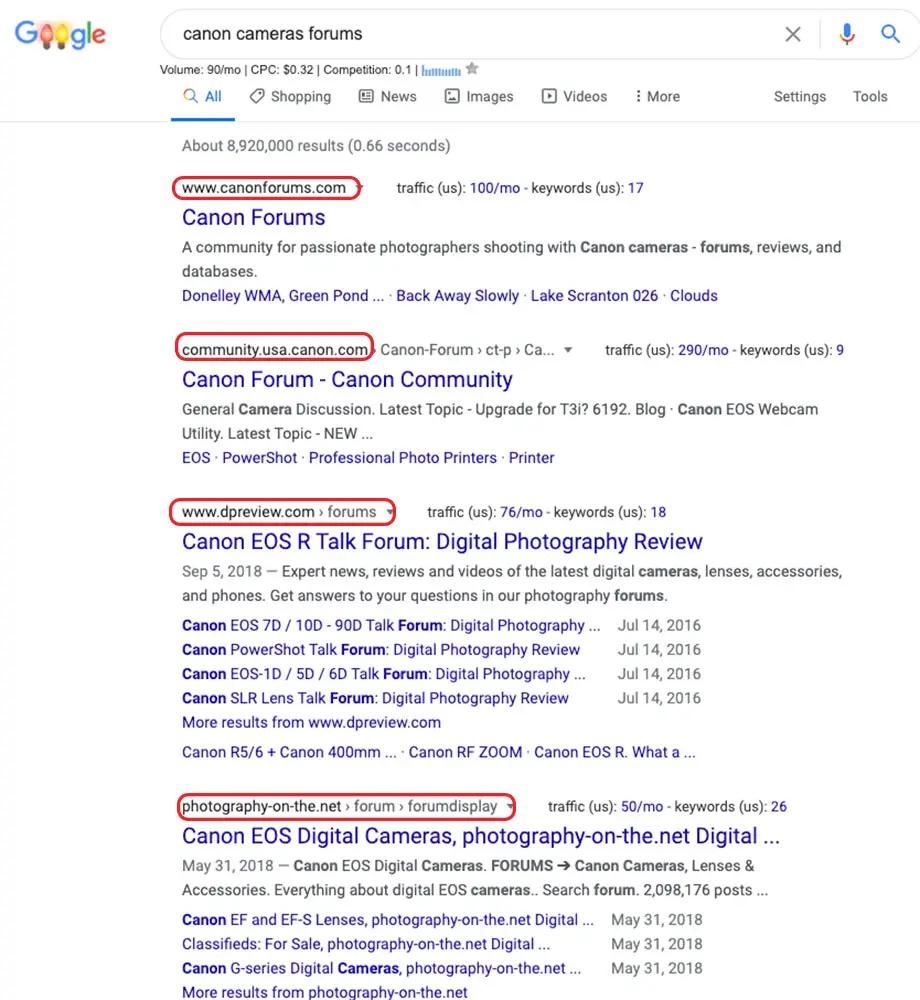The height and width of the screenshot is (1000, 920).
Task: Click 76/mo traffic value for dpreview
Action: click(x=521, y=512)
